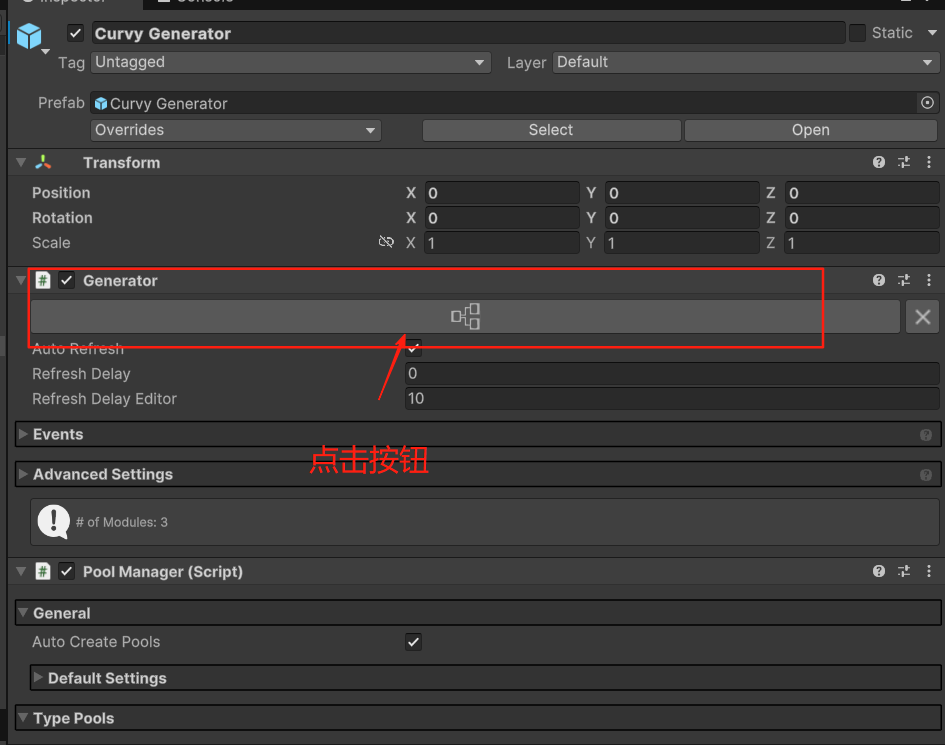Click the Prefab Curvy Generator field
This screenshot has width=945, height=745.
tap(503, 103)
